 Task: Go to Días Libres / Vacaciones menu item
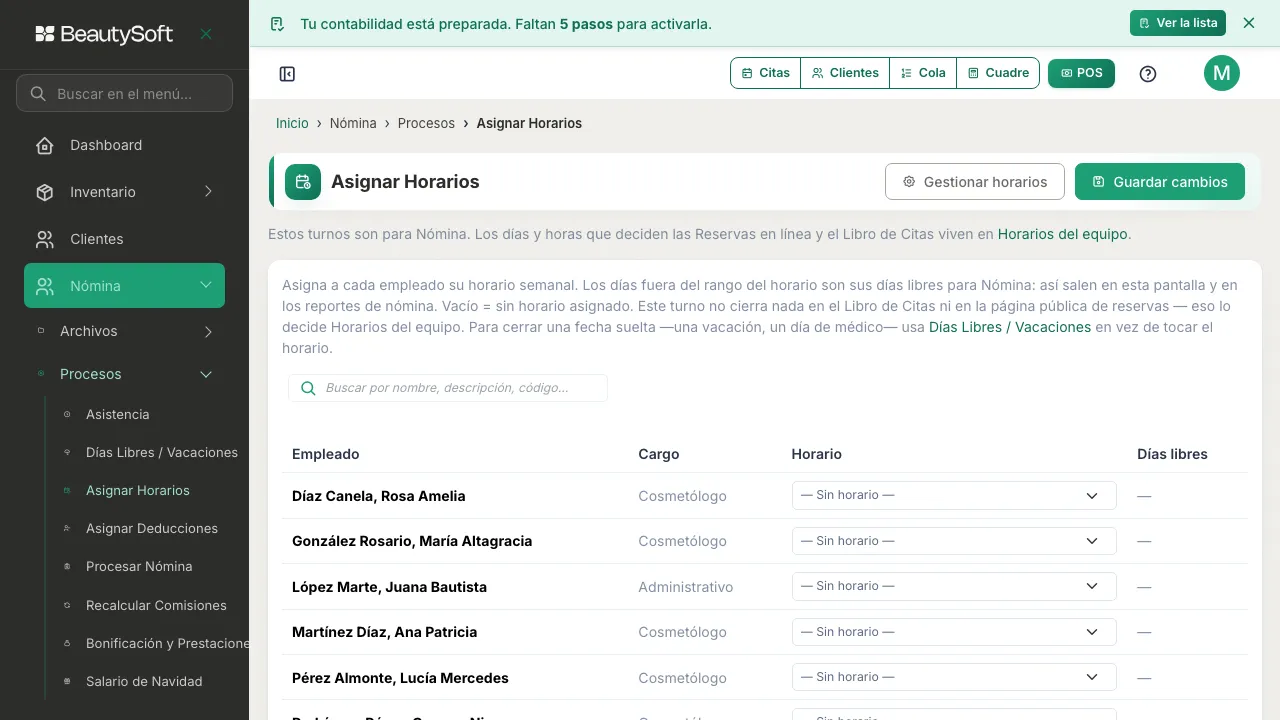(x=162, y=452)
